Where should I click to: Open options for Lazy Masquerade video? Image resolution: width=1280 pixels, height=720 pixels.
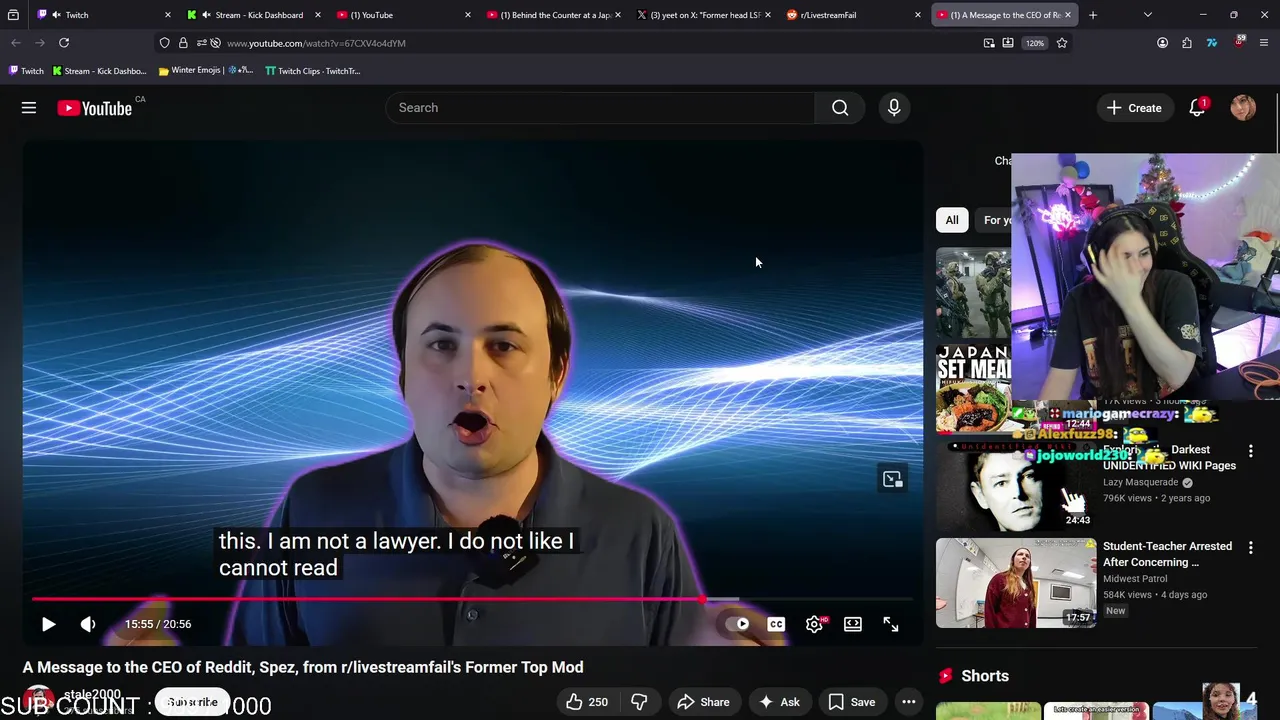pyautogui.click(x=1250, y=451)
